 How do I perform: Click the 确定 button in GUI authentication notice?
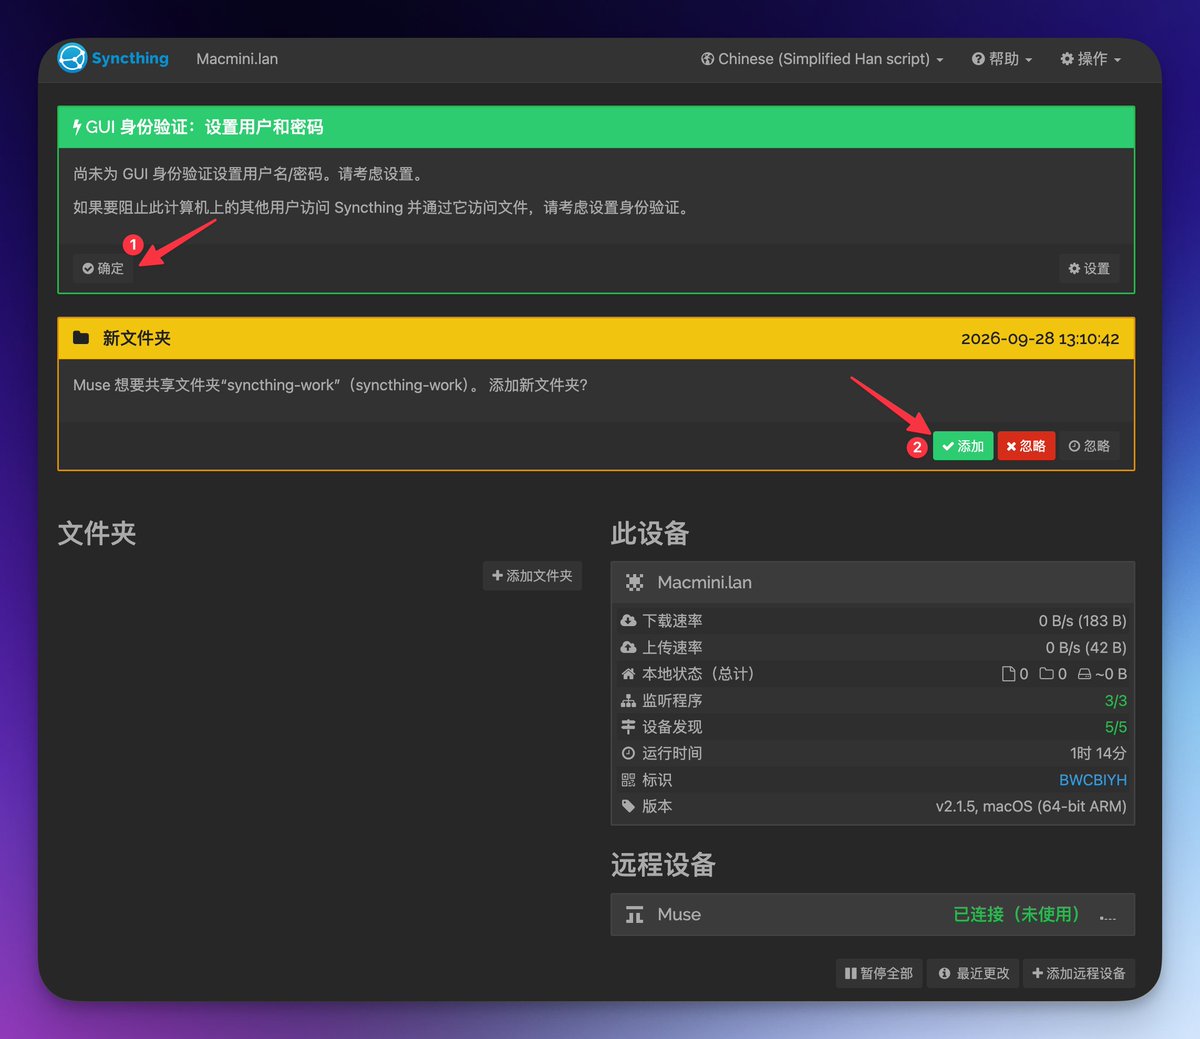tap(103, 268)
